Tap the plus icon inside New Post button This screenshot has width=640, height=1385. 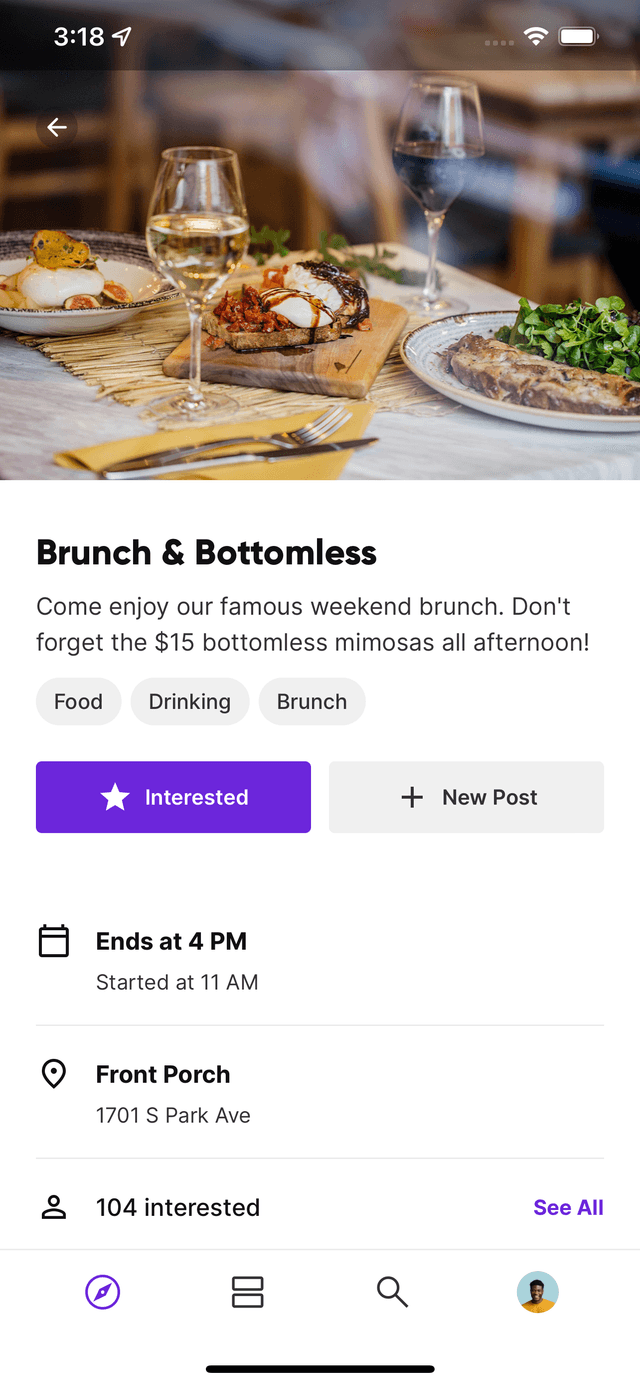point(411,797)
